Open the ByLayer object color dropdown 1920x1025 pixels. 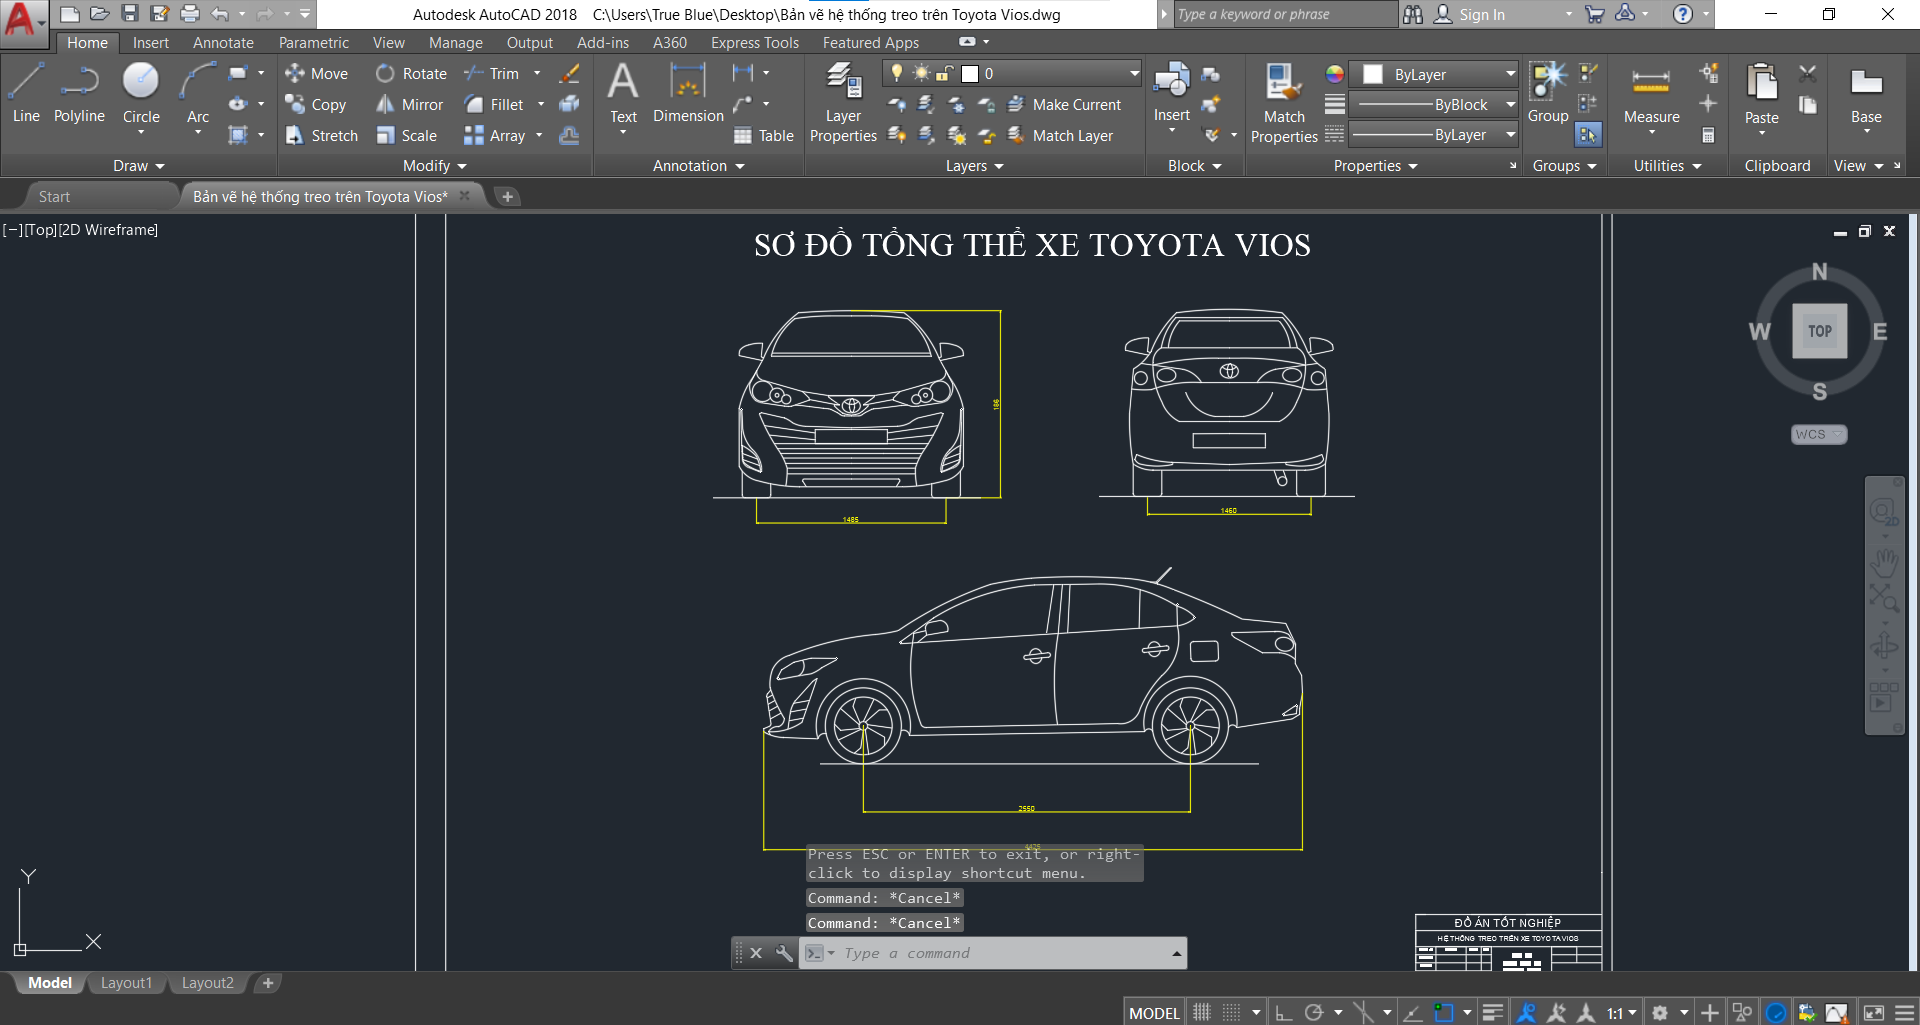tap(1433, 74)
